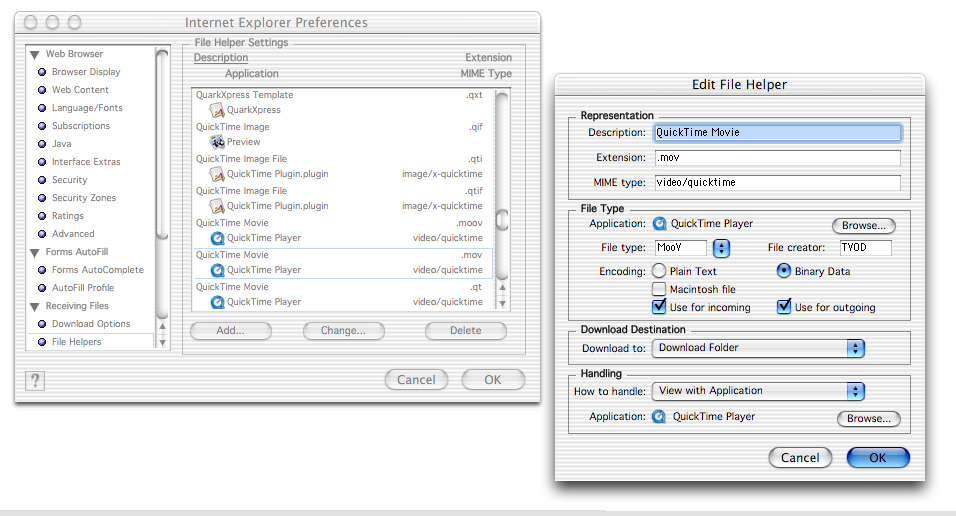
Task: Collapse the Web Browser category
Action: click(x=35, y=55)
